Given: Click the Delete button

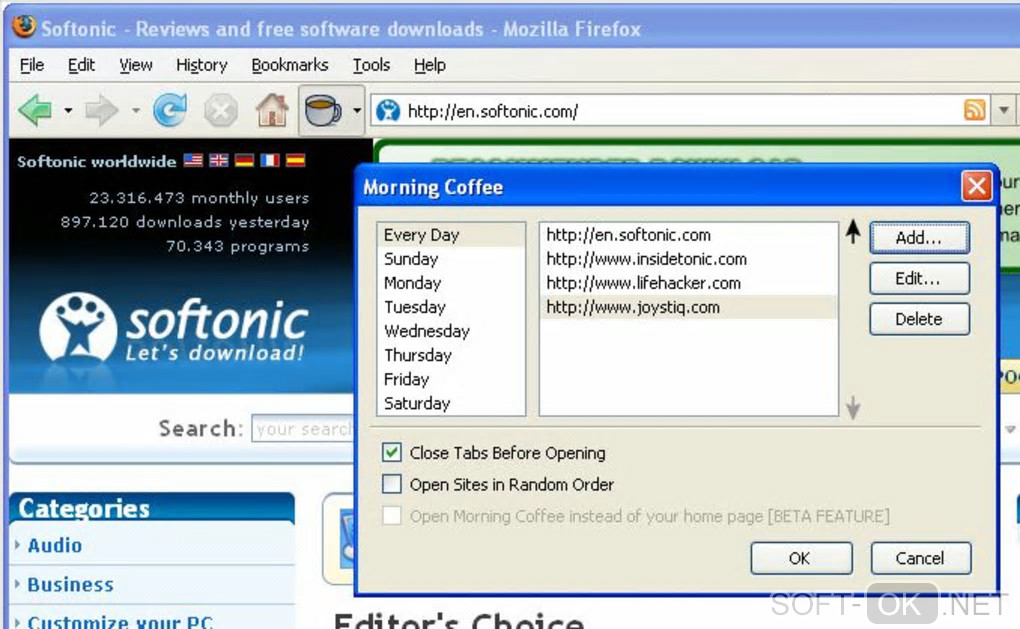Looking at the screenshot, I should 919,319.
